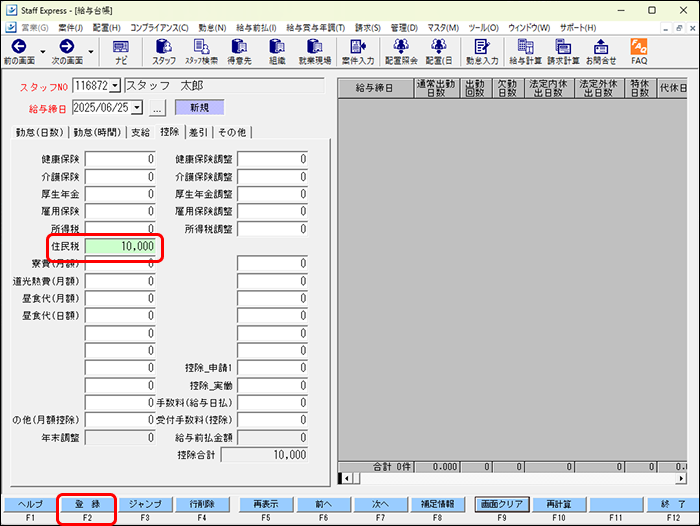The image size is (700, 526).
Task: Switch to the 勤怠(日数) tab
Action: click(x=39, y=132)
